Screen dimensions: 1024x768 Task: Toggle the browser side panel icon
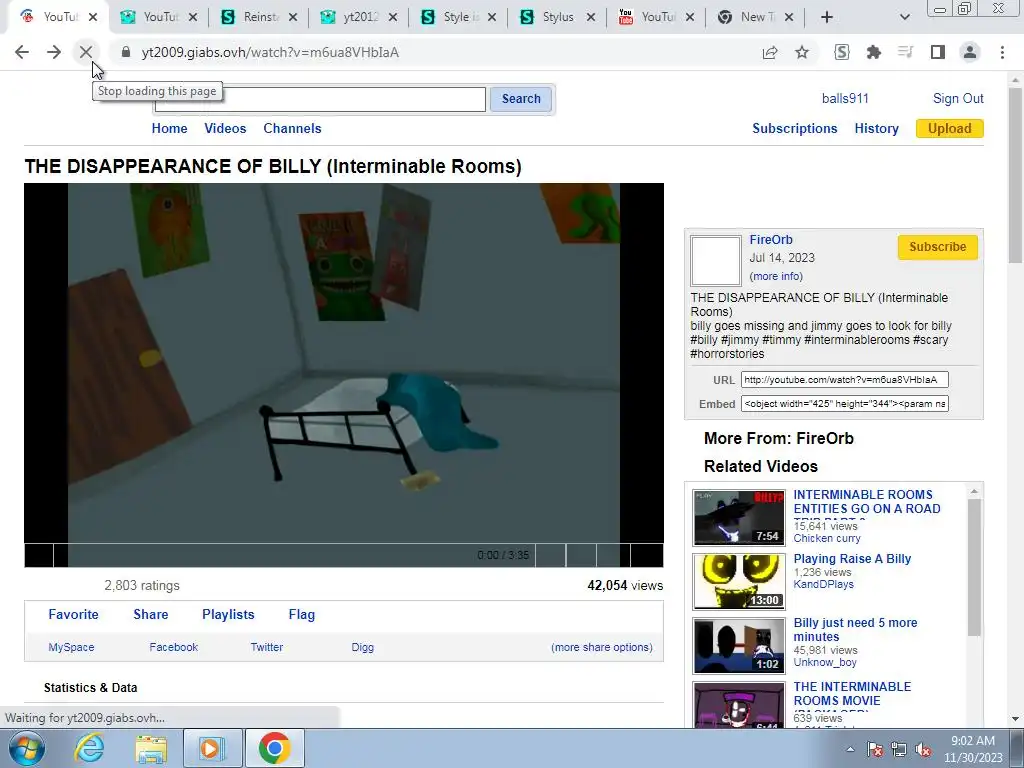click(938, 52)
